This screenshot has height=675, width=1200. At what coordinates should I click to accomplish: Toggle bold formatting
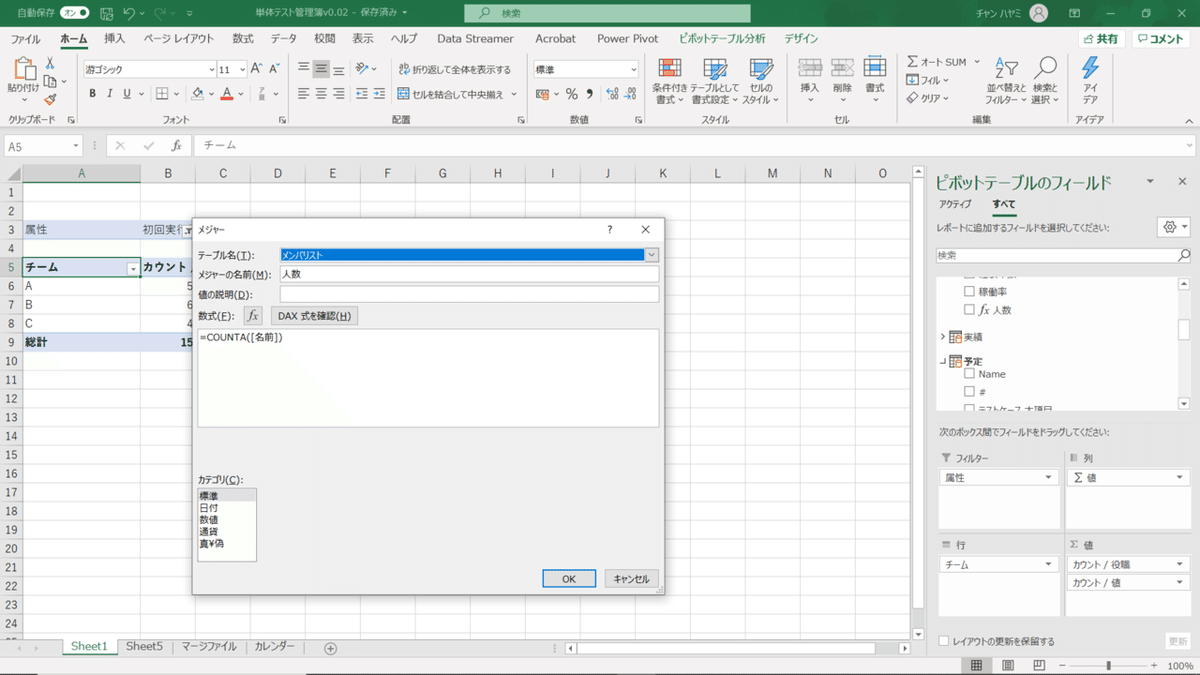point(92,94)
